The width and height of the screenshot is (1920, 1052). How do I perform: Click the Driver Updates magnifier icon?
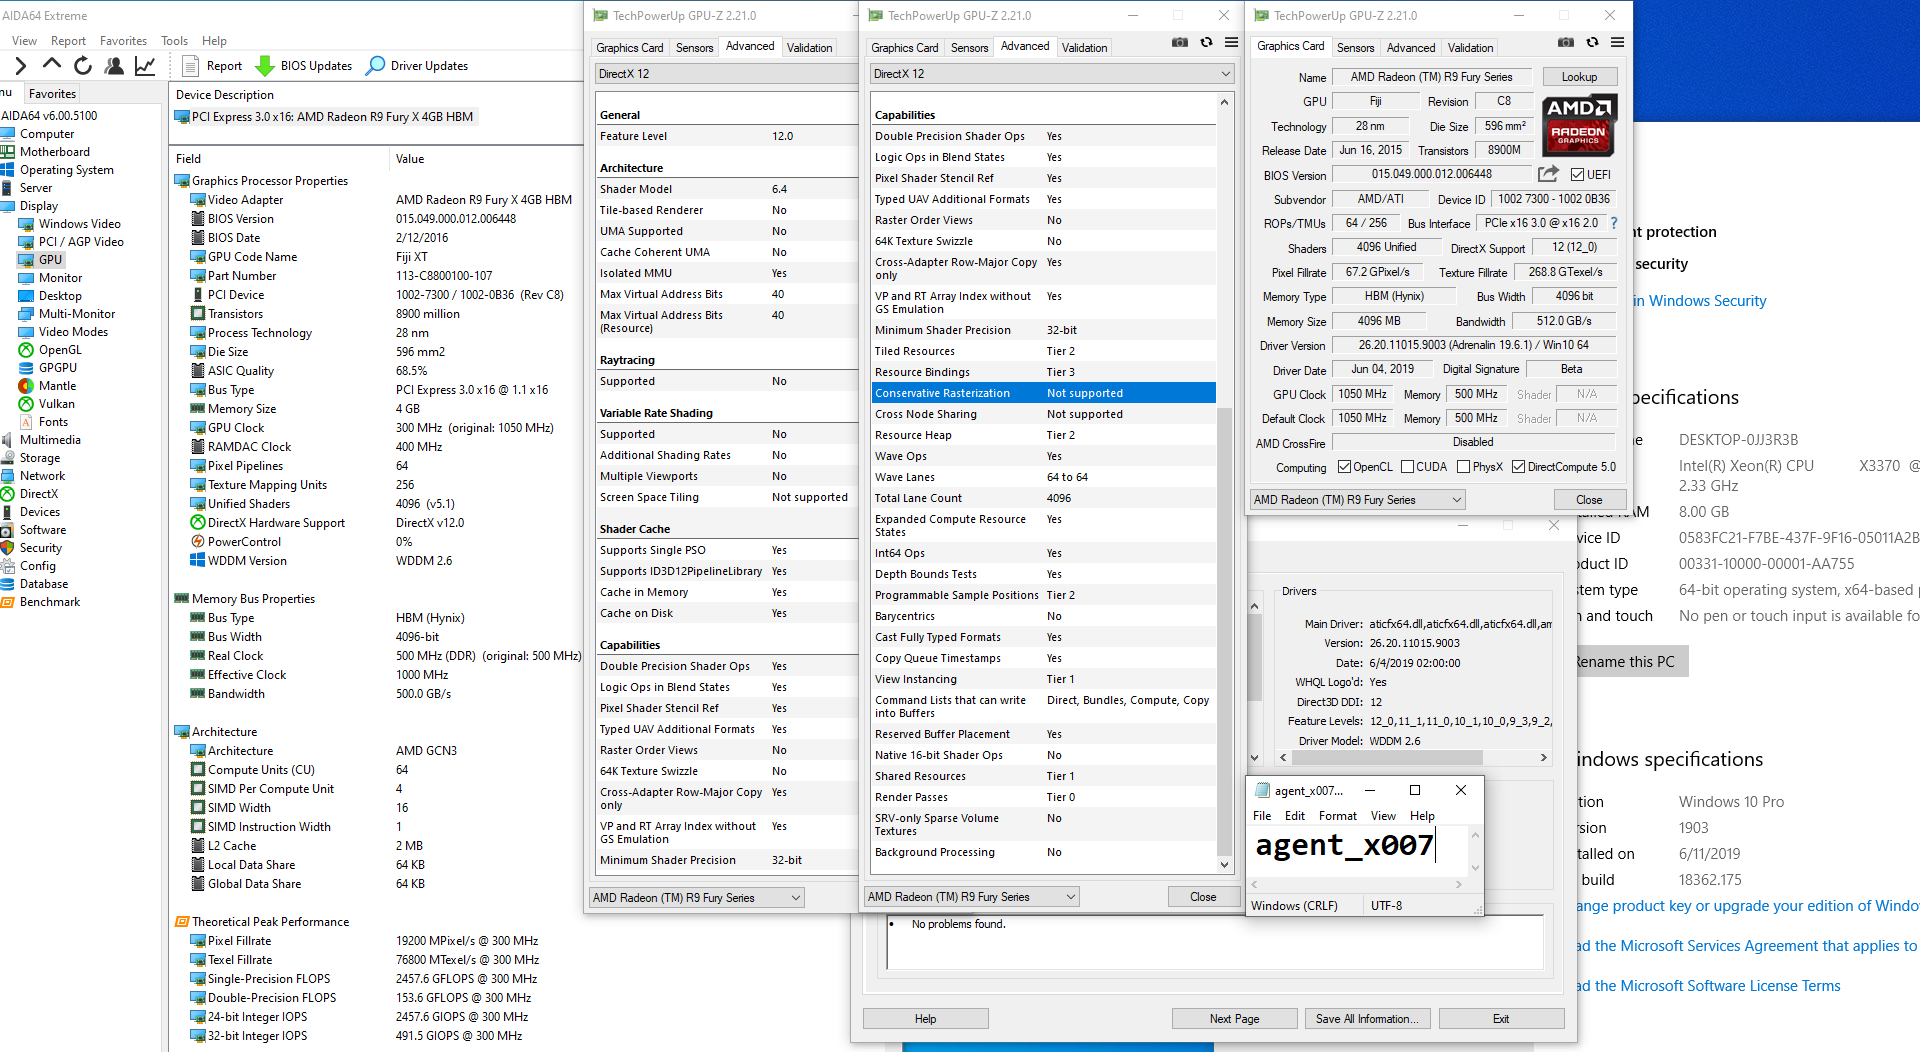[375, 66]
